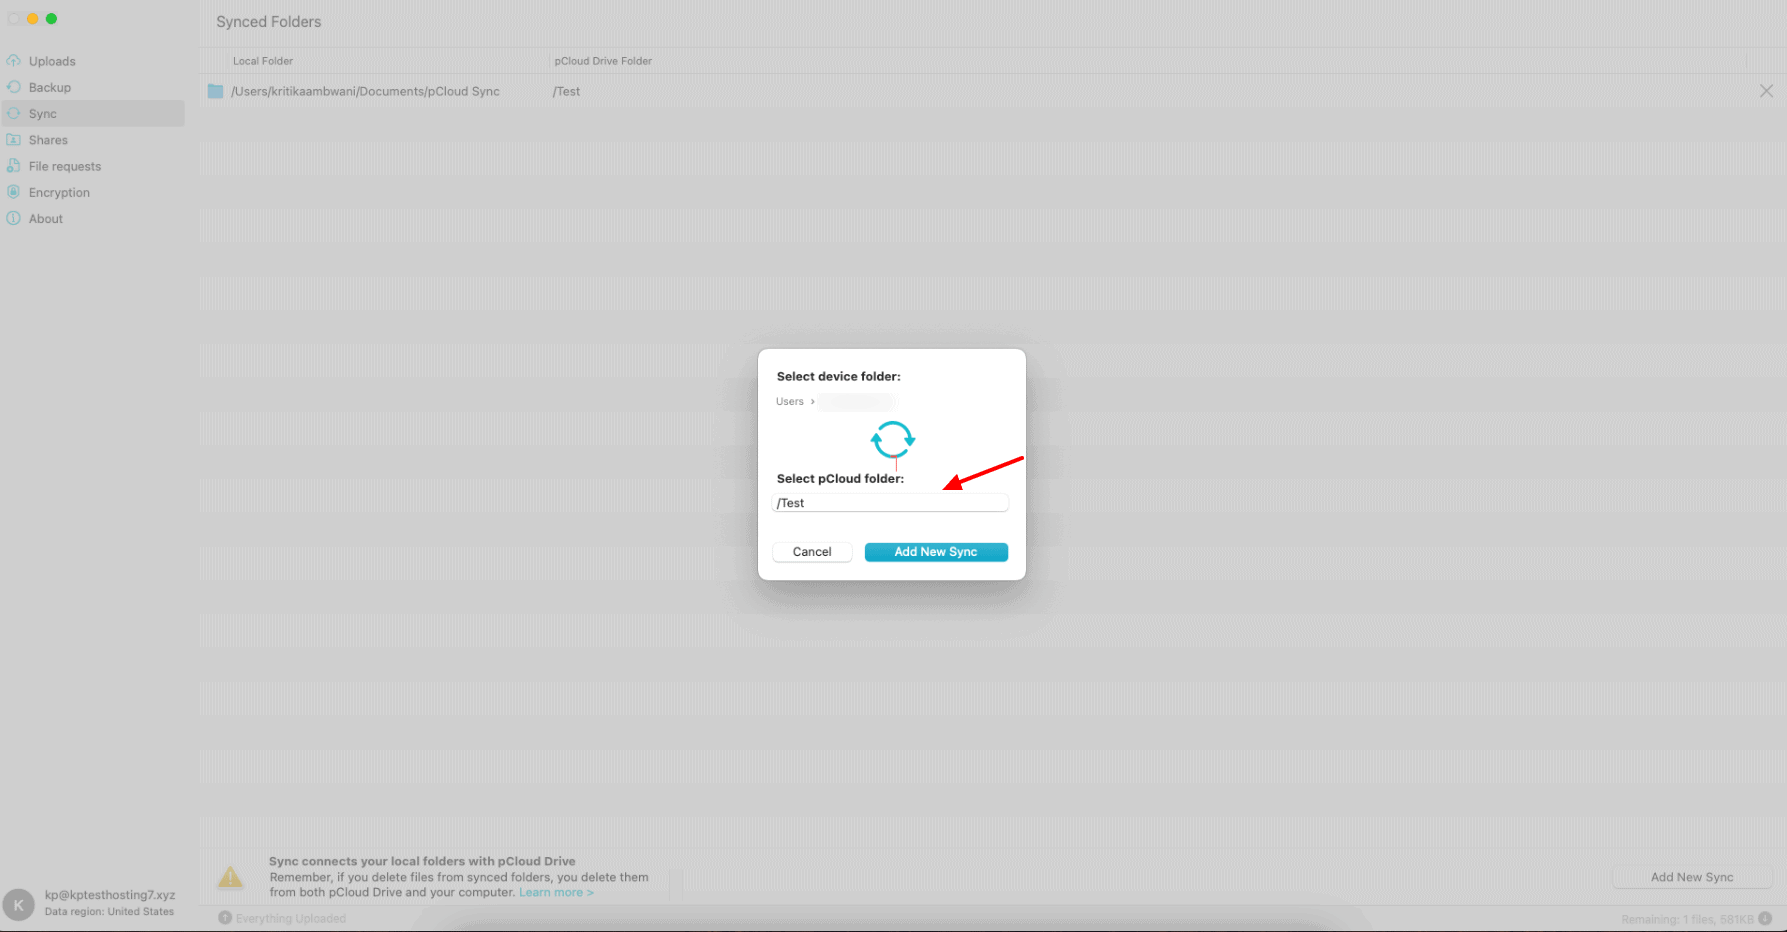Click the K user avatar
This screenshot has width=1787, height=932.
tap(18, 904)
